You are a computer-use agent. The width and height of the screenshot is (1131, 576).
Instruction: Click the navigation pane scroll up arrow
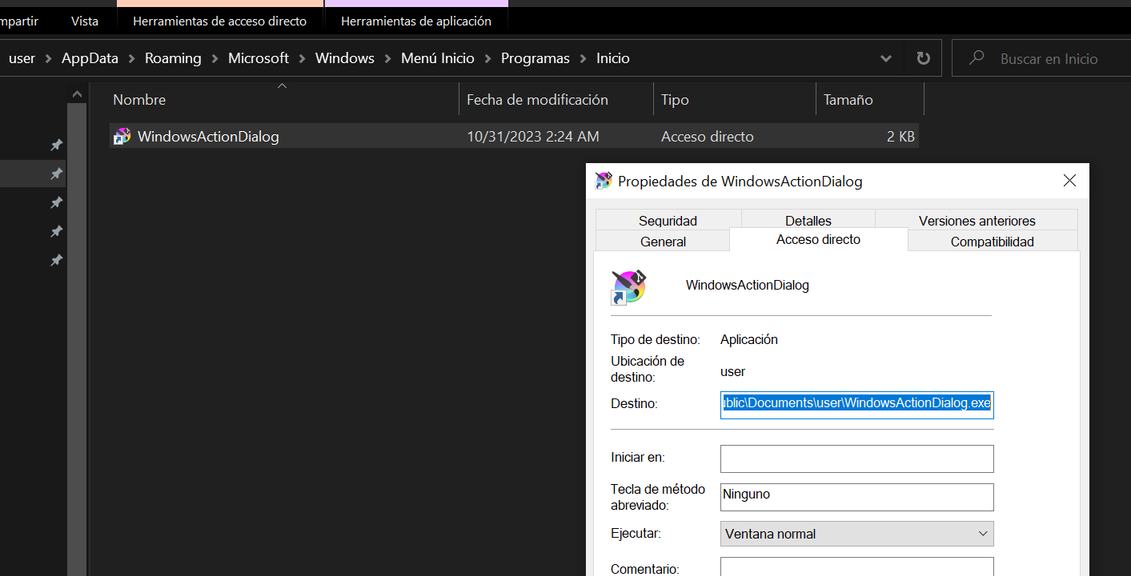76,94
